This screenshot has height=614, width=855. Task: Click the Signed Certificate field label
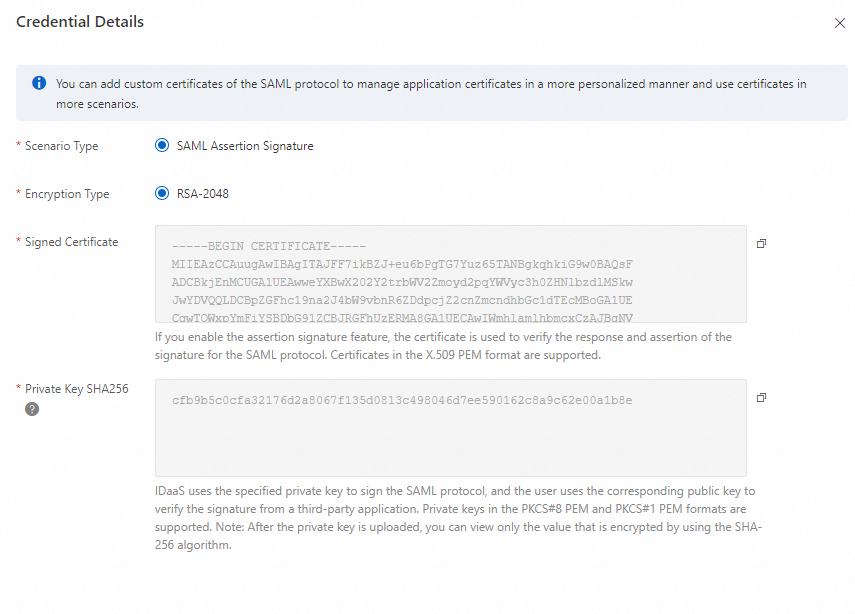71,242
